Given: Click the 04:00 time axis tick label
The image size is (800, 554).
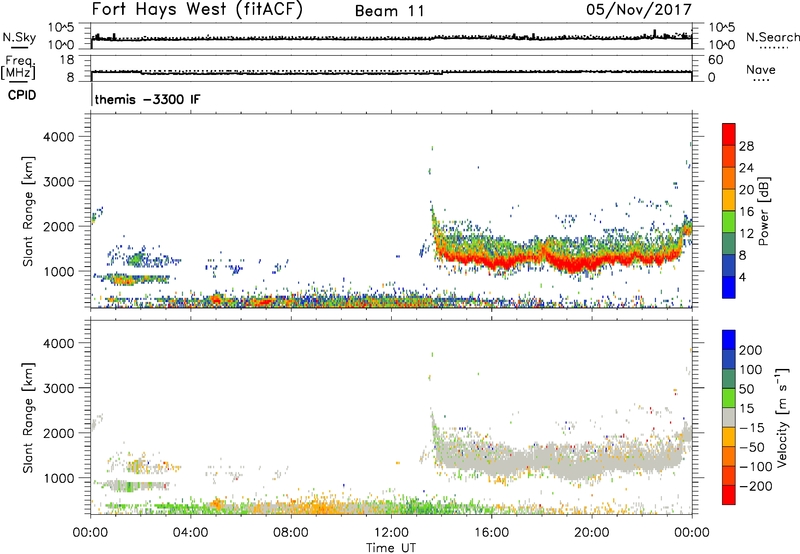Looking at the screenshot, I should 190,533.
